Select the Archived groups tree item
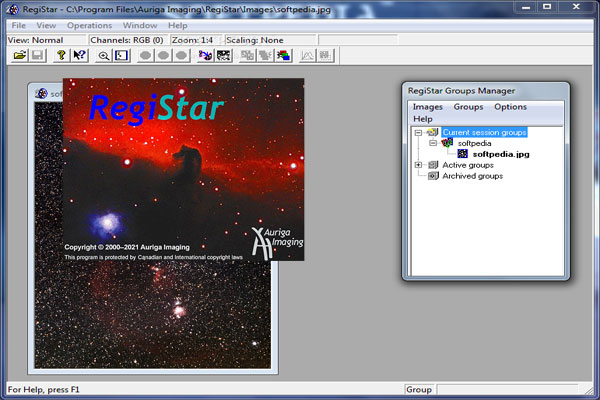The image size is (600, 400). [x=473, y=176]
